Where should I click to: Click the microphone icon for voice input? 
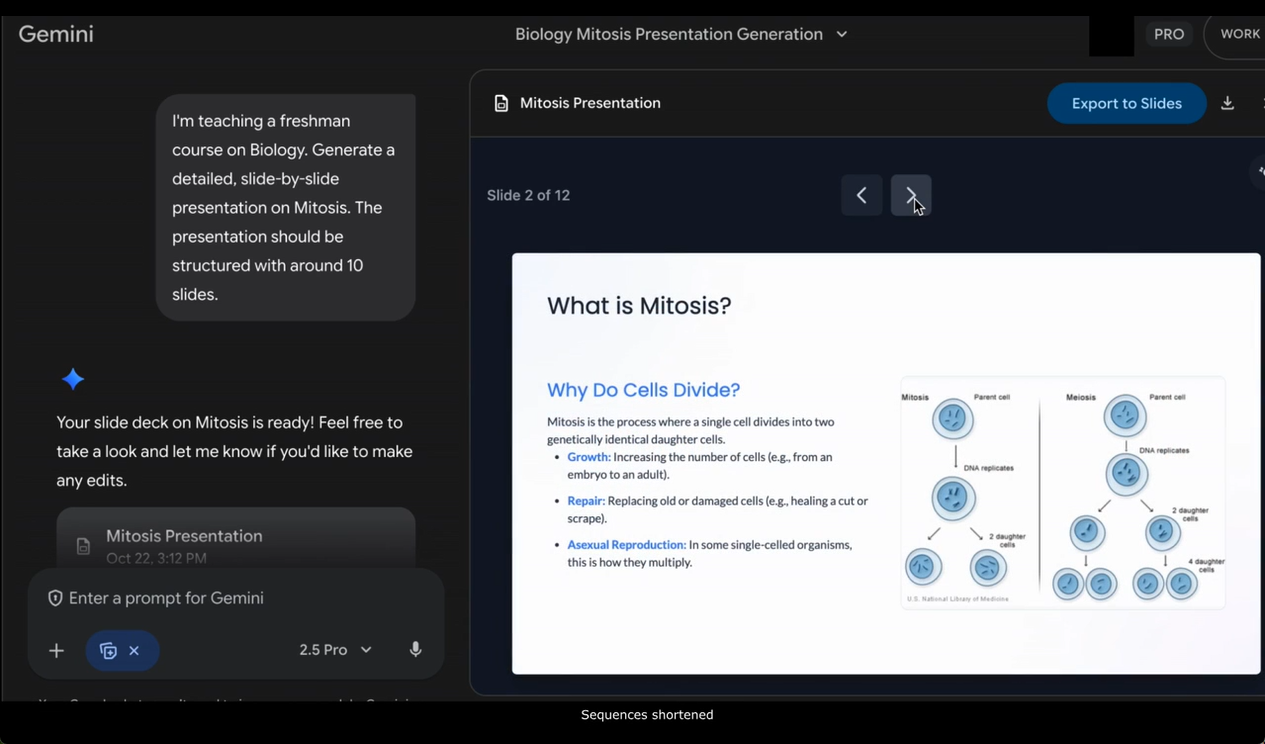(x=415, y=649)
